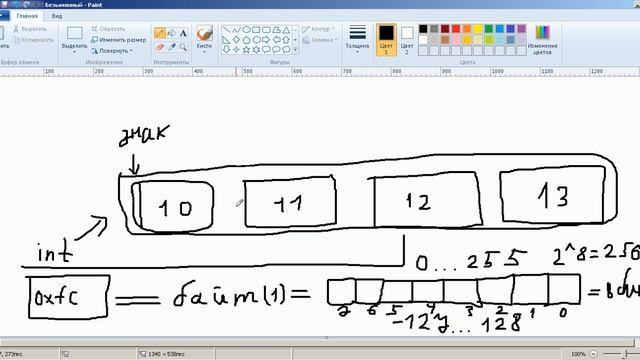640x360 pixels.
Task: Click the Brushes (Кисти) icon
Action: tap(204, 33)
